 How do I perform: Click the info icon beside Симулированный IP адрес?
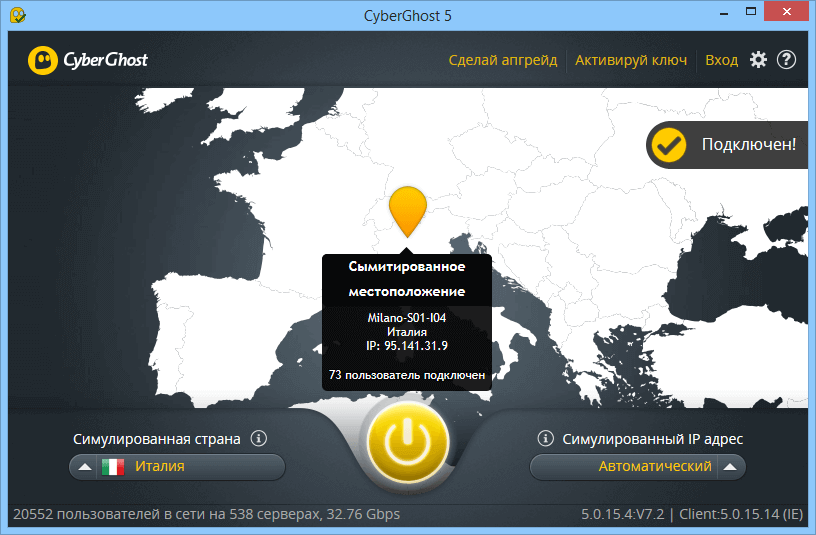[545, 438]
